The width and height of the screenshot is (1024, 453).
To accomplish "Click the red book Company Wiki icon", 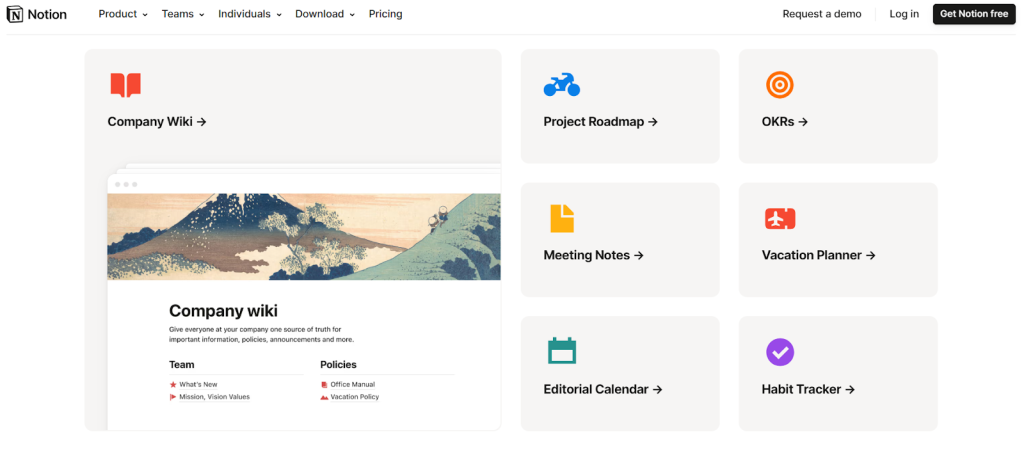I will coord(125,86).
